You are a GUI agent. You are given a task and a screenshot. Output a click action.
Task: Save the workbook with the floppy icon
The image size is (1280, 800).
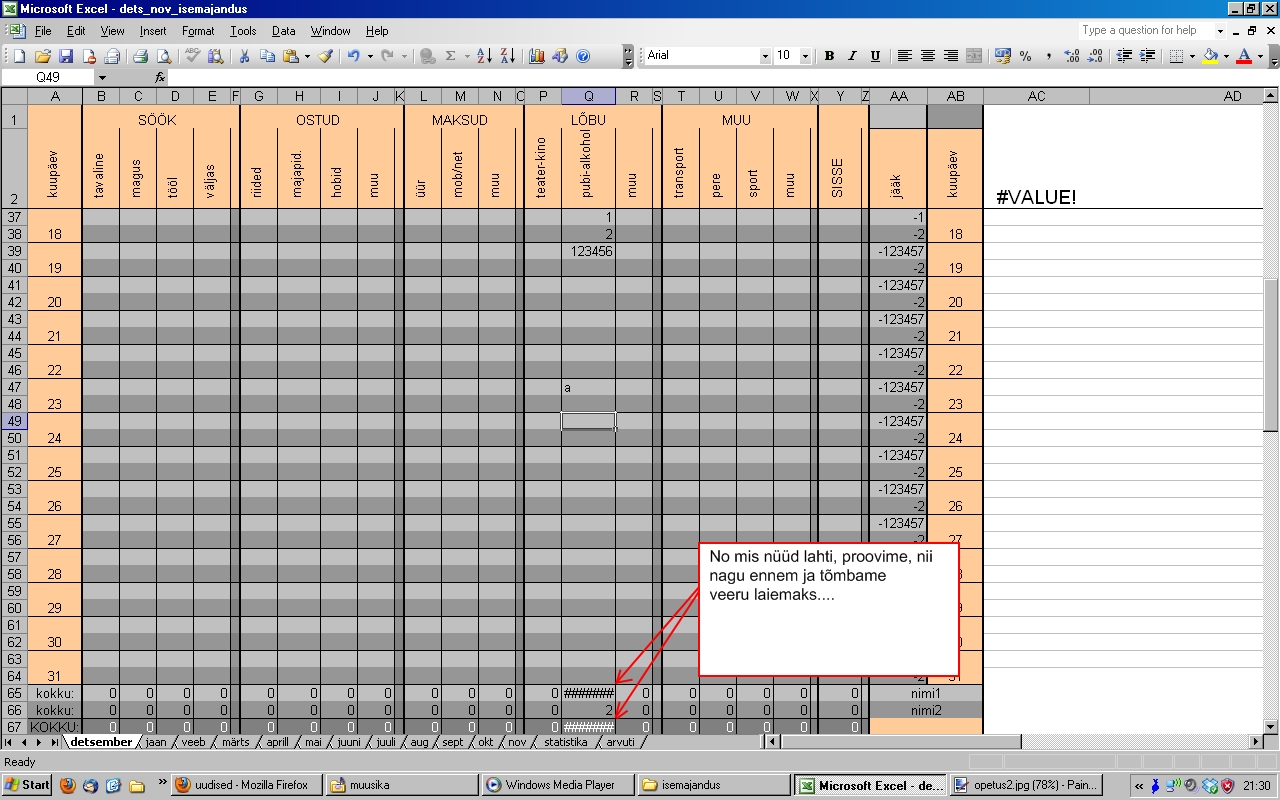pyautogui.click(x=66, y=56)
